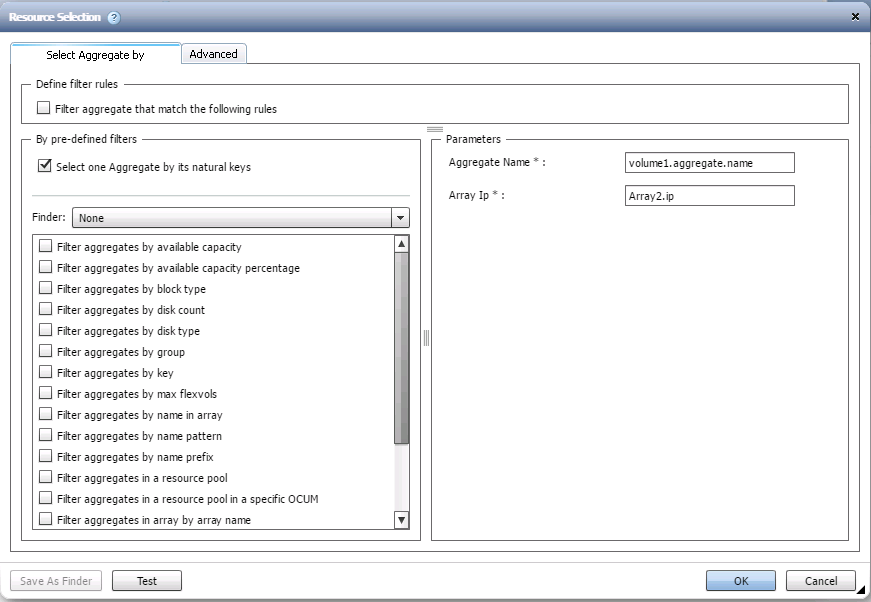Click the horizontal splitter grip above Parameters
871x602 pixels.
tap(435, 129)
